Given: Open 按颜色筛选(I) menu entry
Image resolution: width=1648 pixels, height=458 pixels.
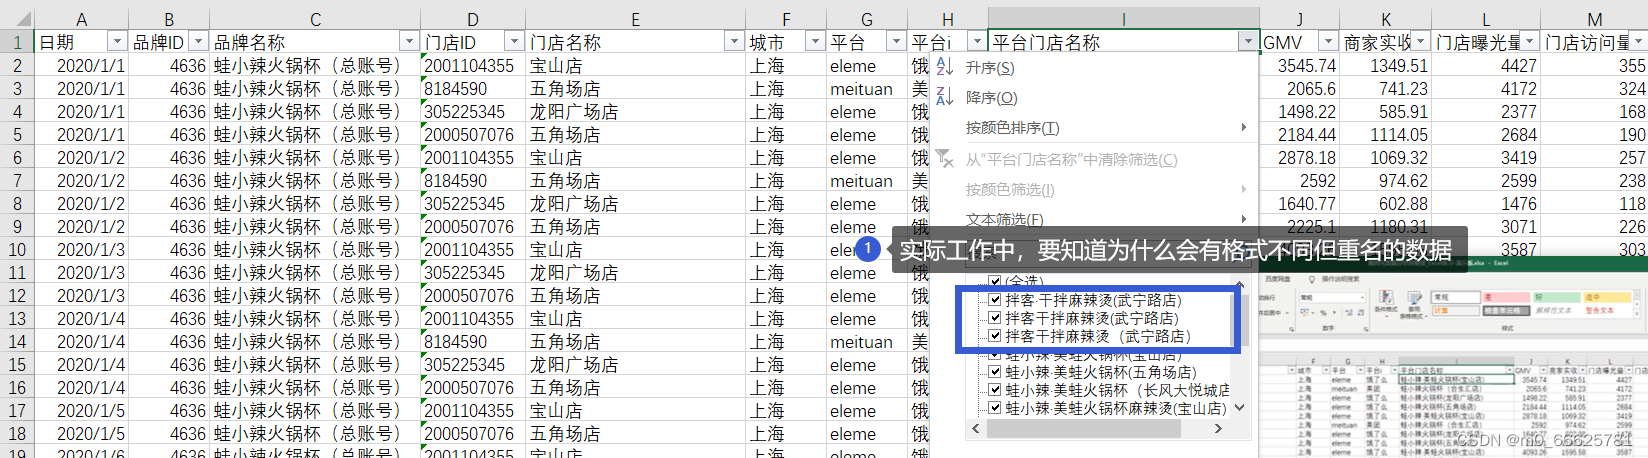Looking at the screenshot, I should [1010, 190].
